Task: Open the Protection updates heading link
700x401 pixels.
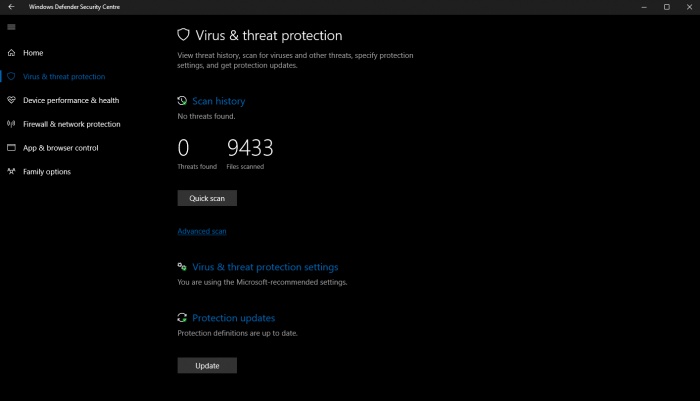Action: 233,318
